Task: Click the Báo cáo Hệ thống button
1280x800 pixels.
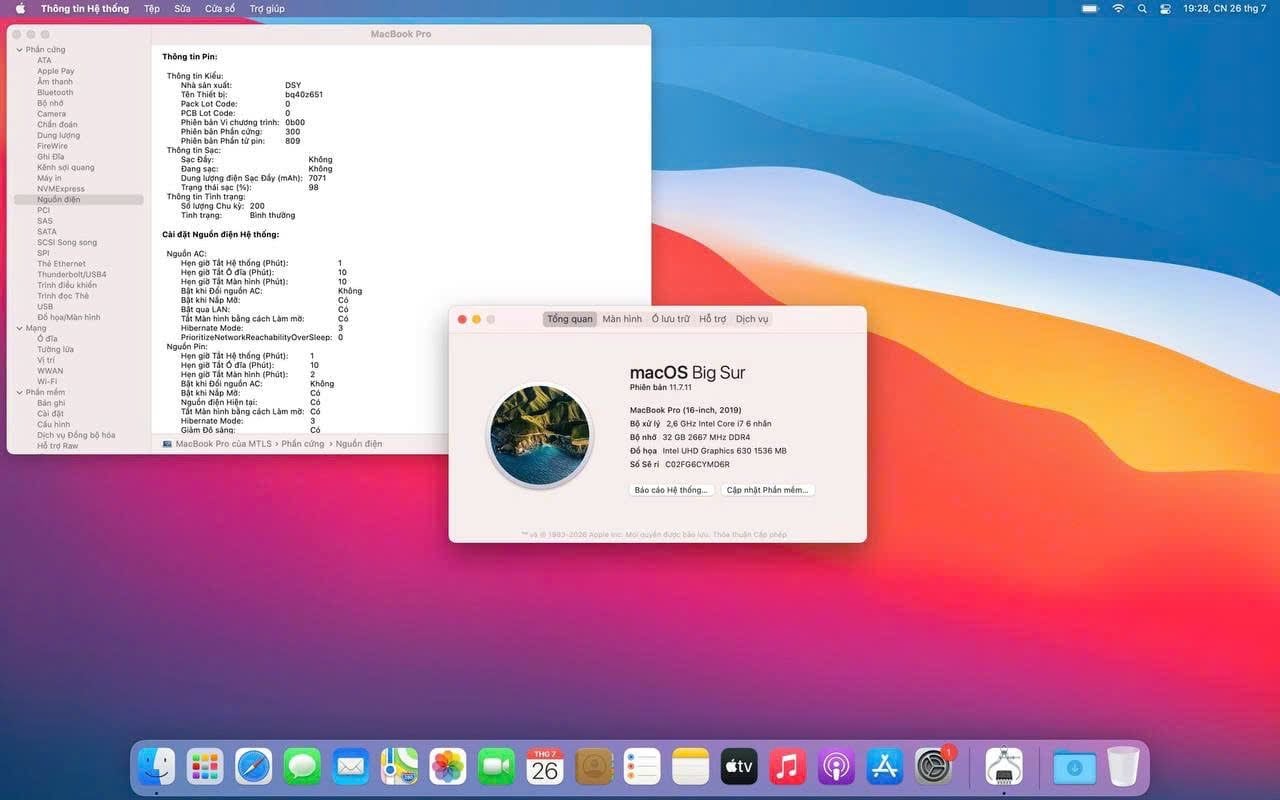Action: pyautogui.click(x=671, y=490)
